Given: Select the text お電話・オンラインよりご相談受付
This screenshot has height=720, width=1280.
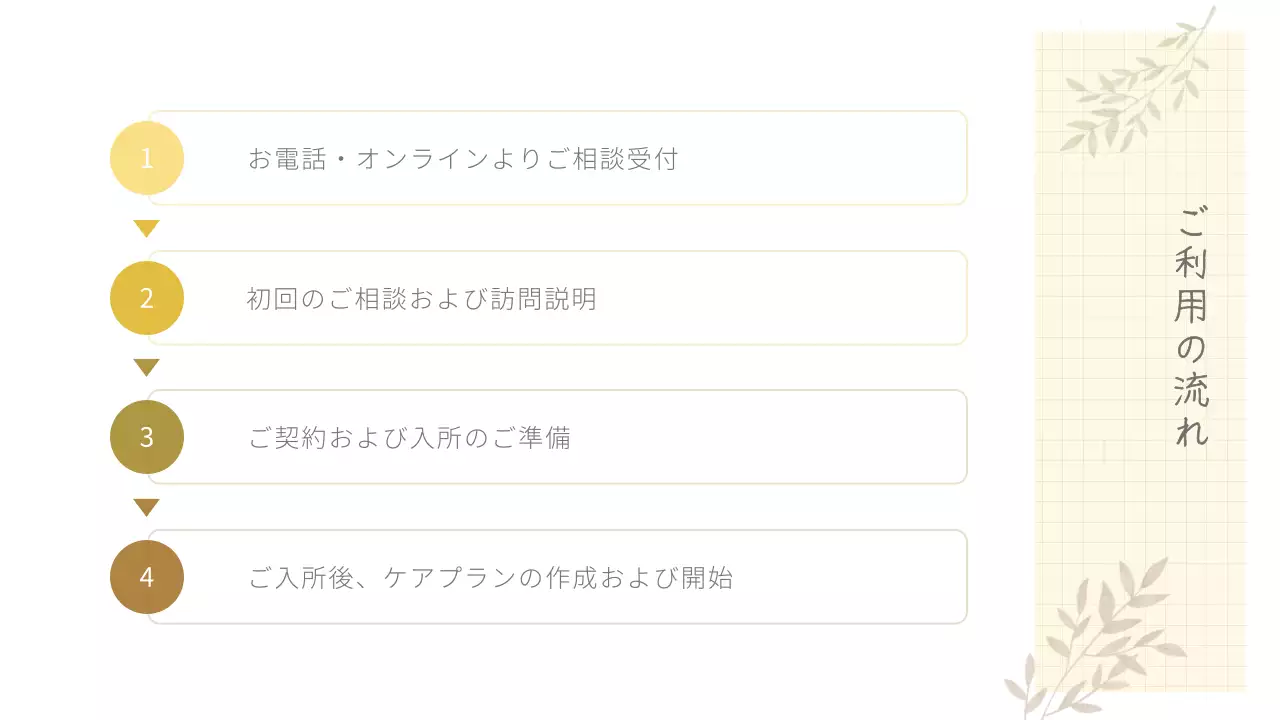Looking at the screenshot, I should tap(463, 159).
